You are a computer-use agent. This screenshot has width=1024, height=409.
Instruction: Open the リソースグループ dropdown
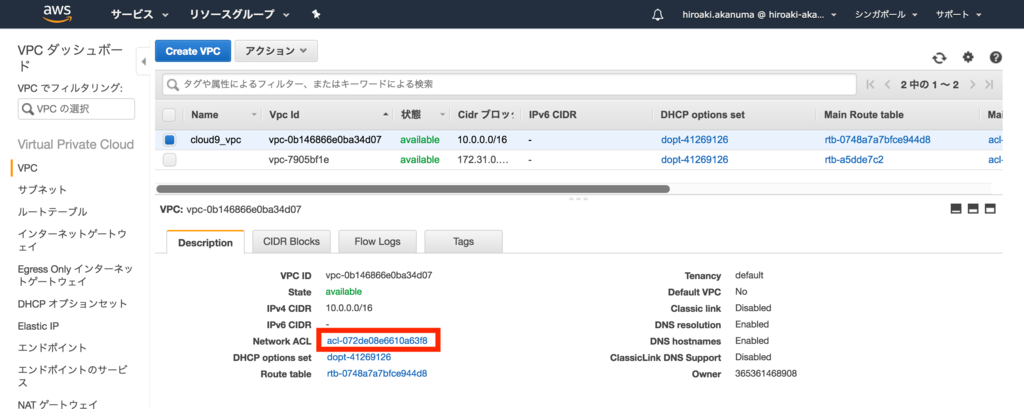coord(241,14)
